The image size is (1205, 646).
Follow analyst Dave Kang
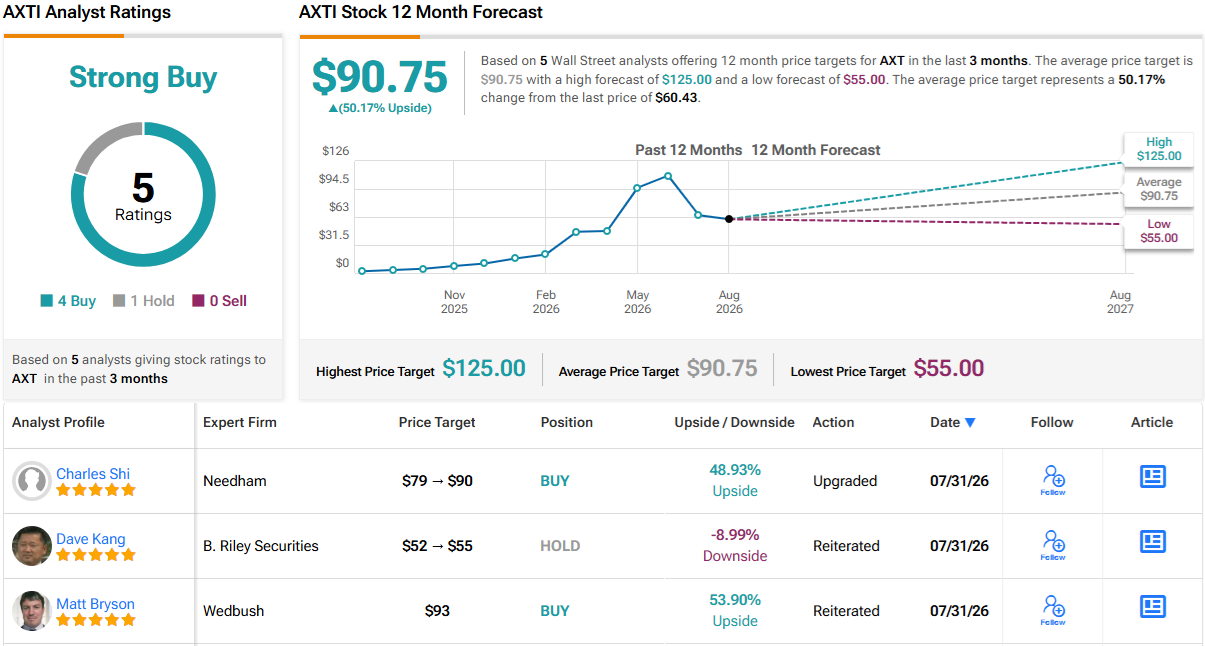1053,545
